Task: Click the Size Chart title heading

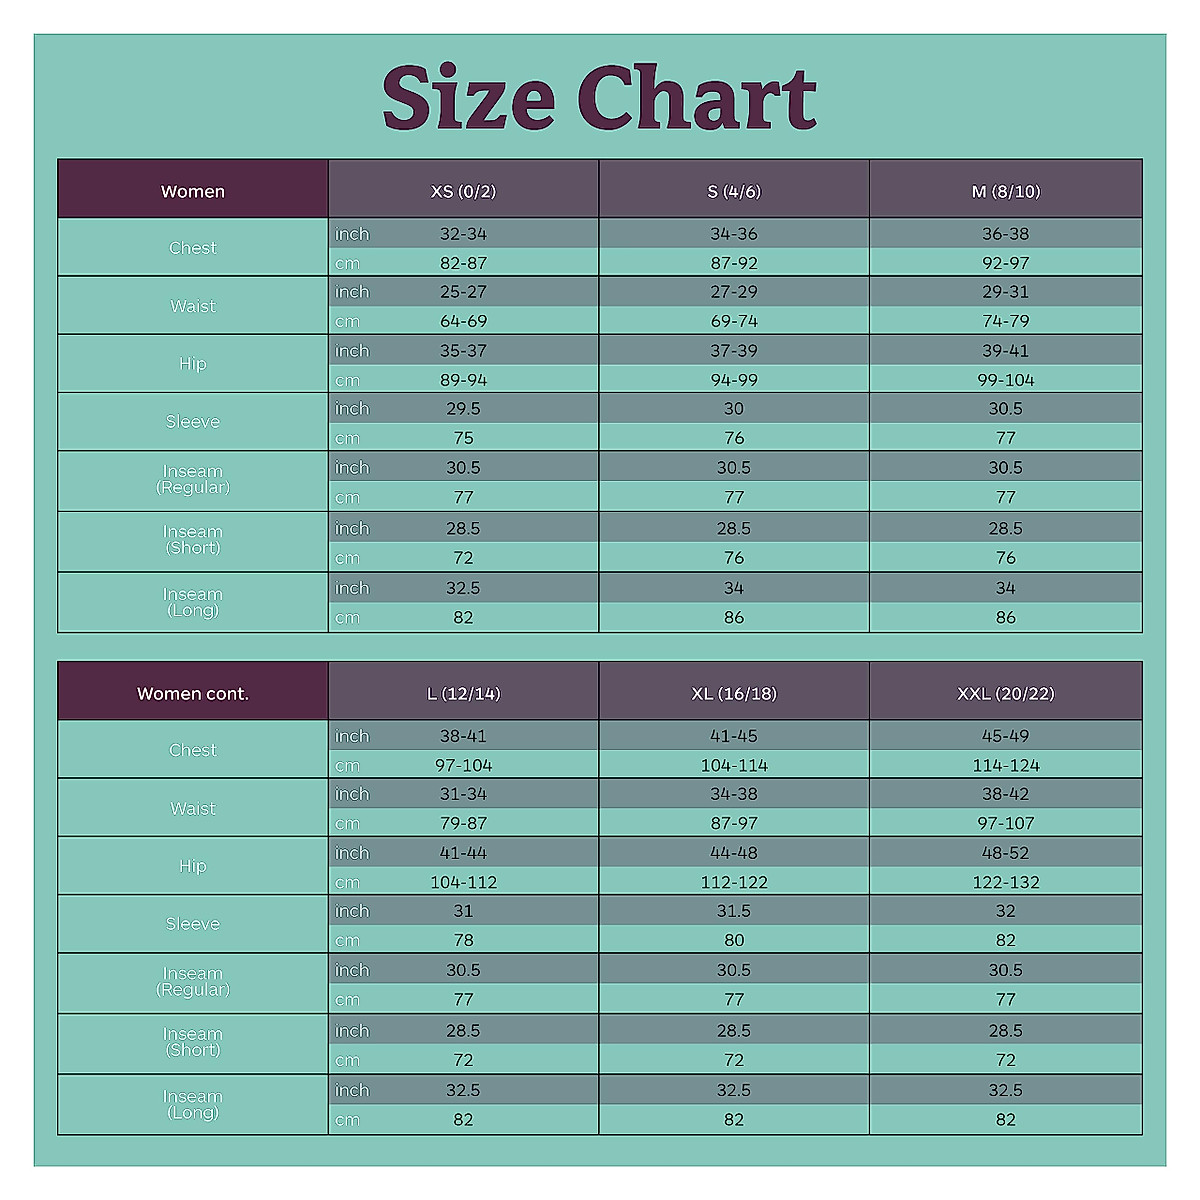Action: point(599,98)
